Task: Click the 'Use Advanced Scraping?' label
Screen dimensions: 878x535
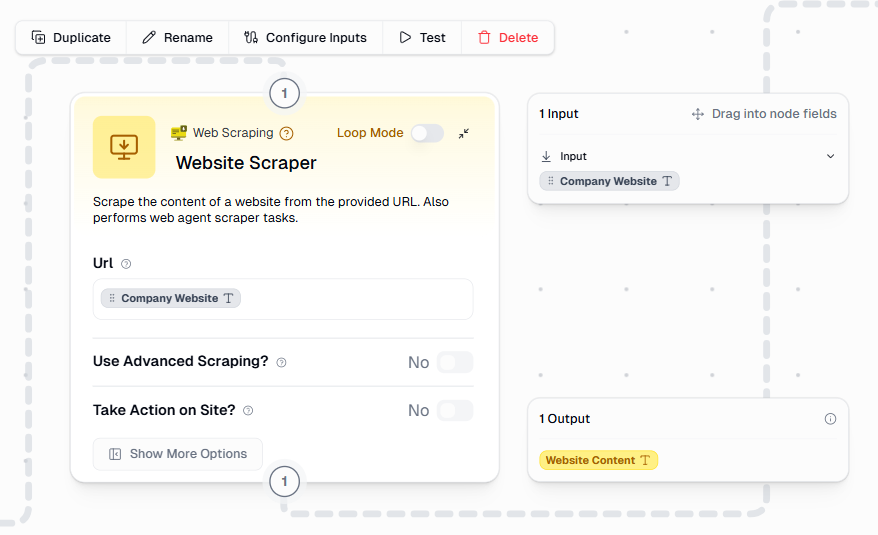Action: click(x=180, y=361)
